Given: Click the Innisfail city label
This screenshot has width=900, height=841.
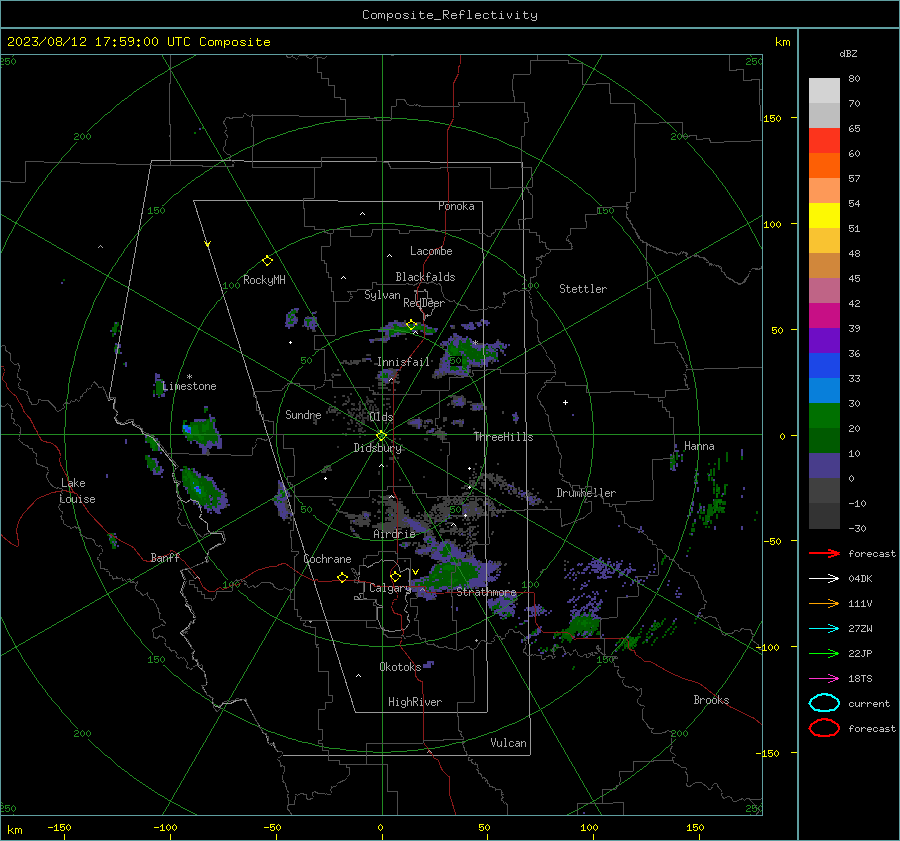Looking at the screenshot, I should pos(403,362).
